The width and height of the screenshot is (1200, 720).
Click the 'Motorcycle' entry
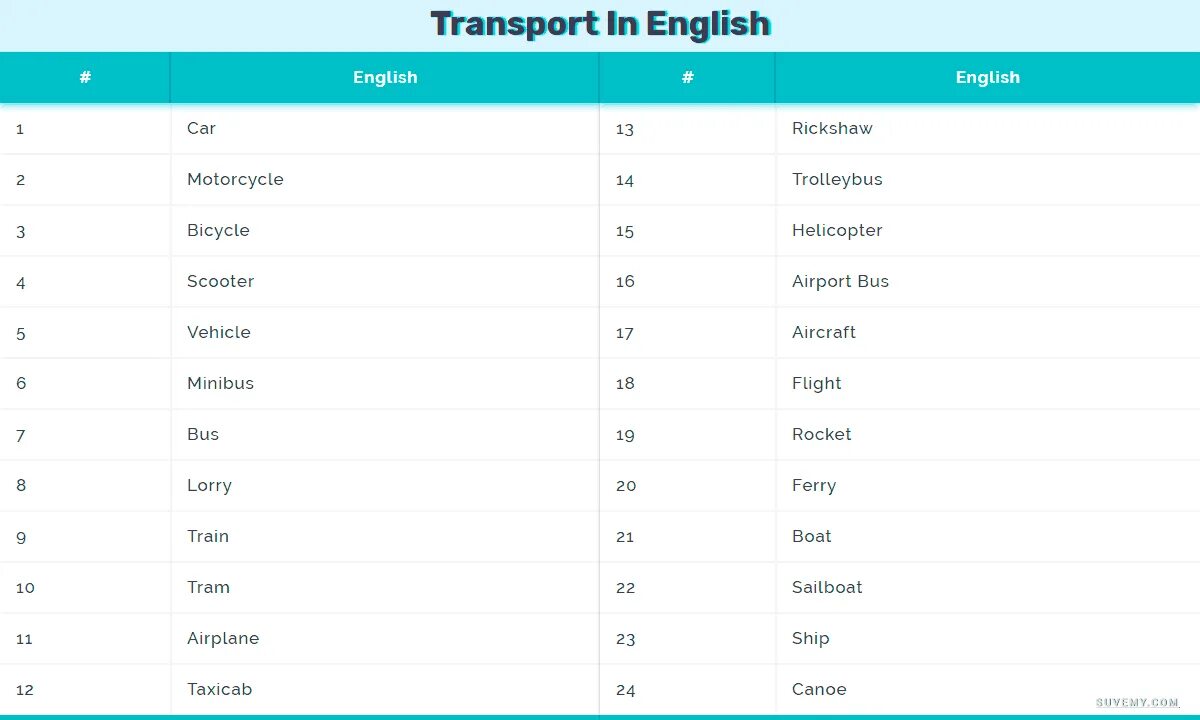tap(235, 180)
